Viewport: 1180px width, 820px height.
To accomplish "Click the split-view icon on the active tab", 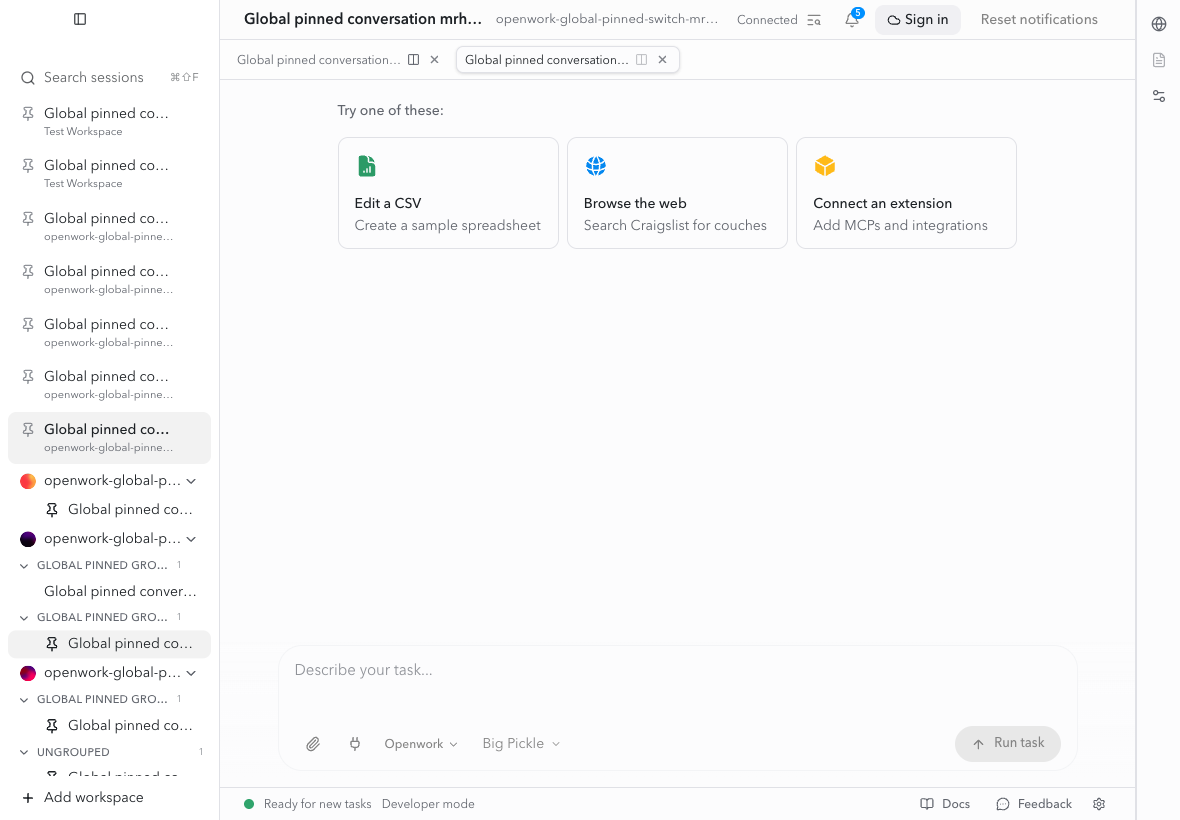I will pos(641,60).
